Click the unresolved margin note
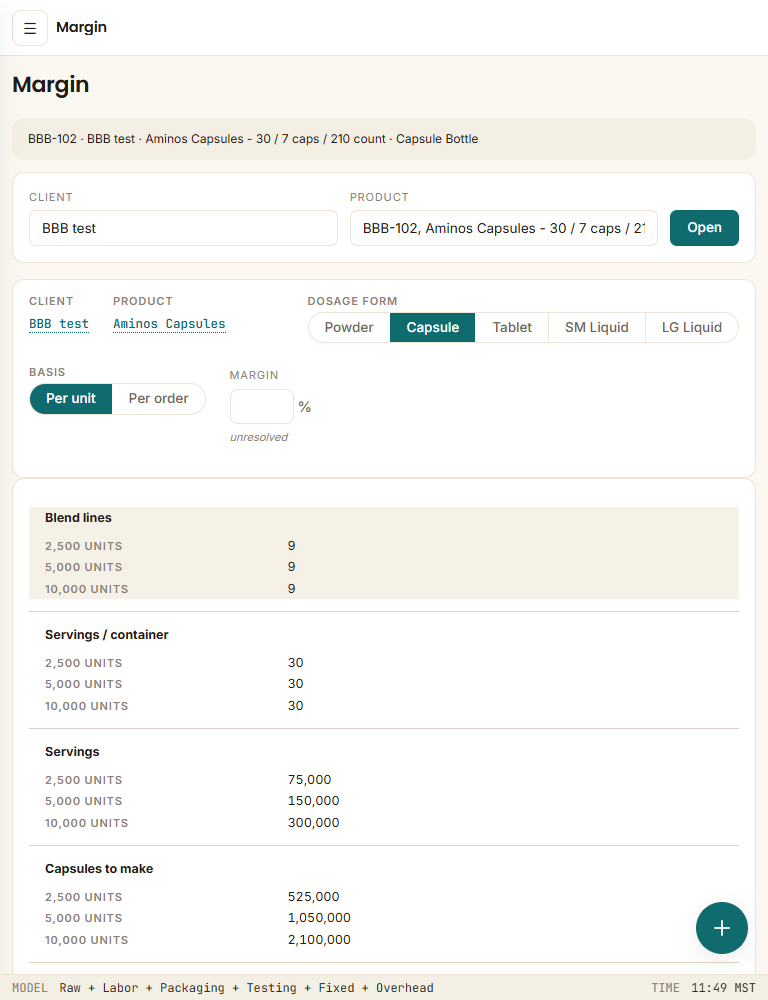Screen dimensions: 768x1000 click(x=259, y=438)
